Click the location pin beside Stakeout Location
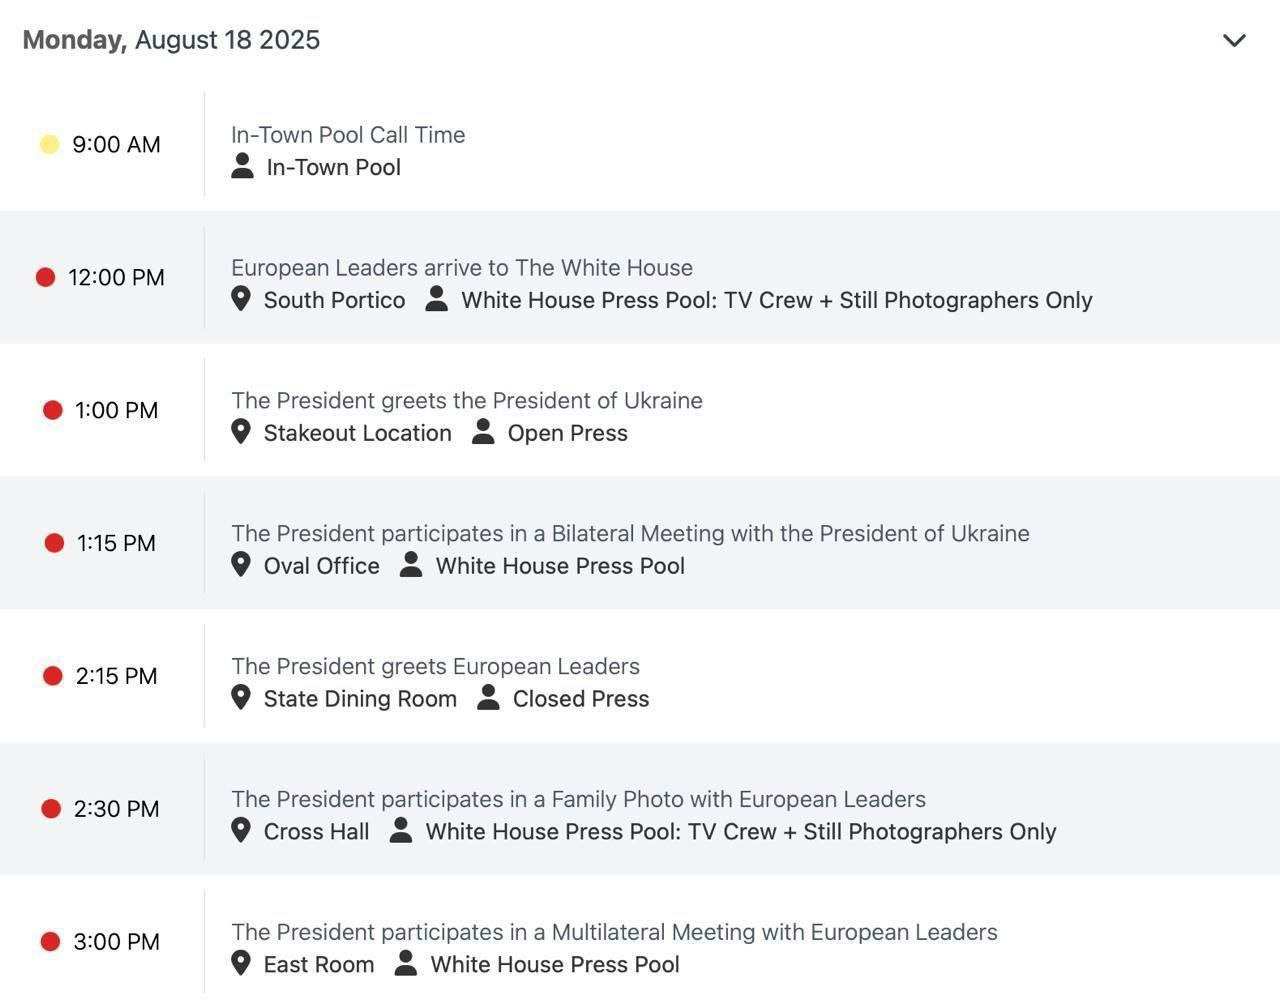The image size is (1280, 1000). tap(241, 432)
